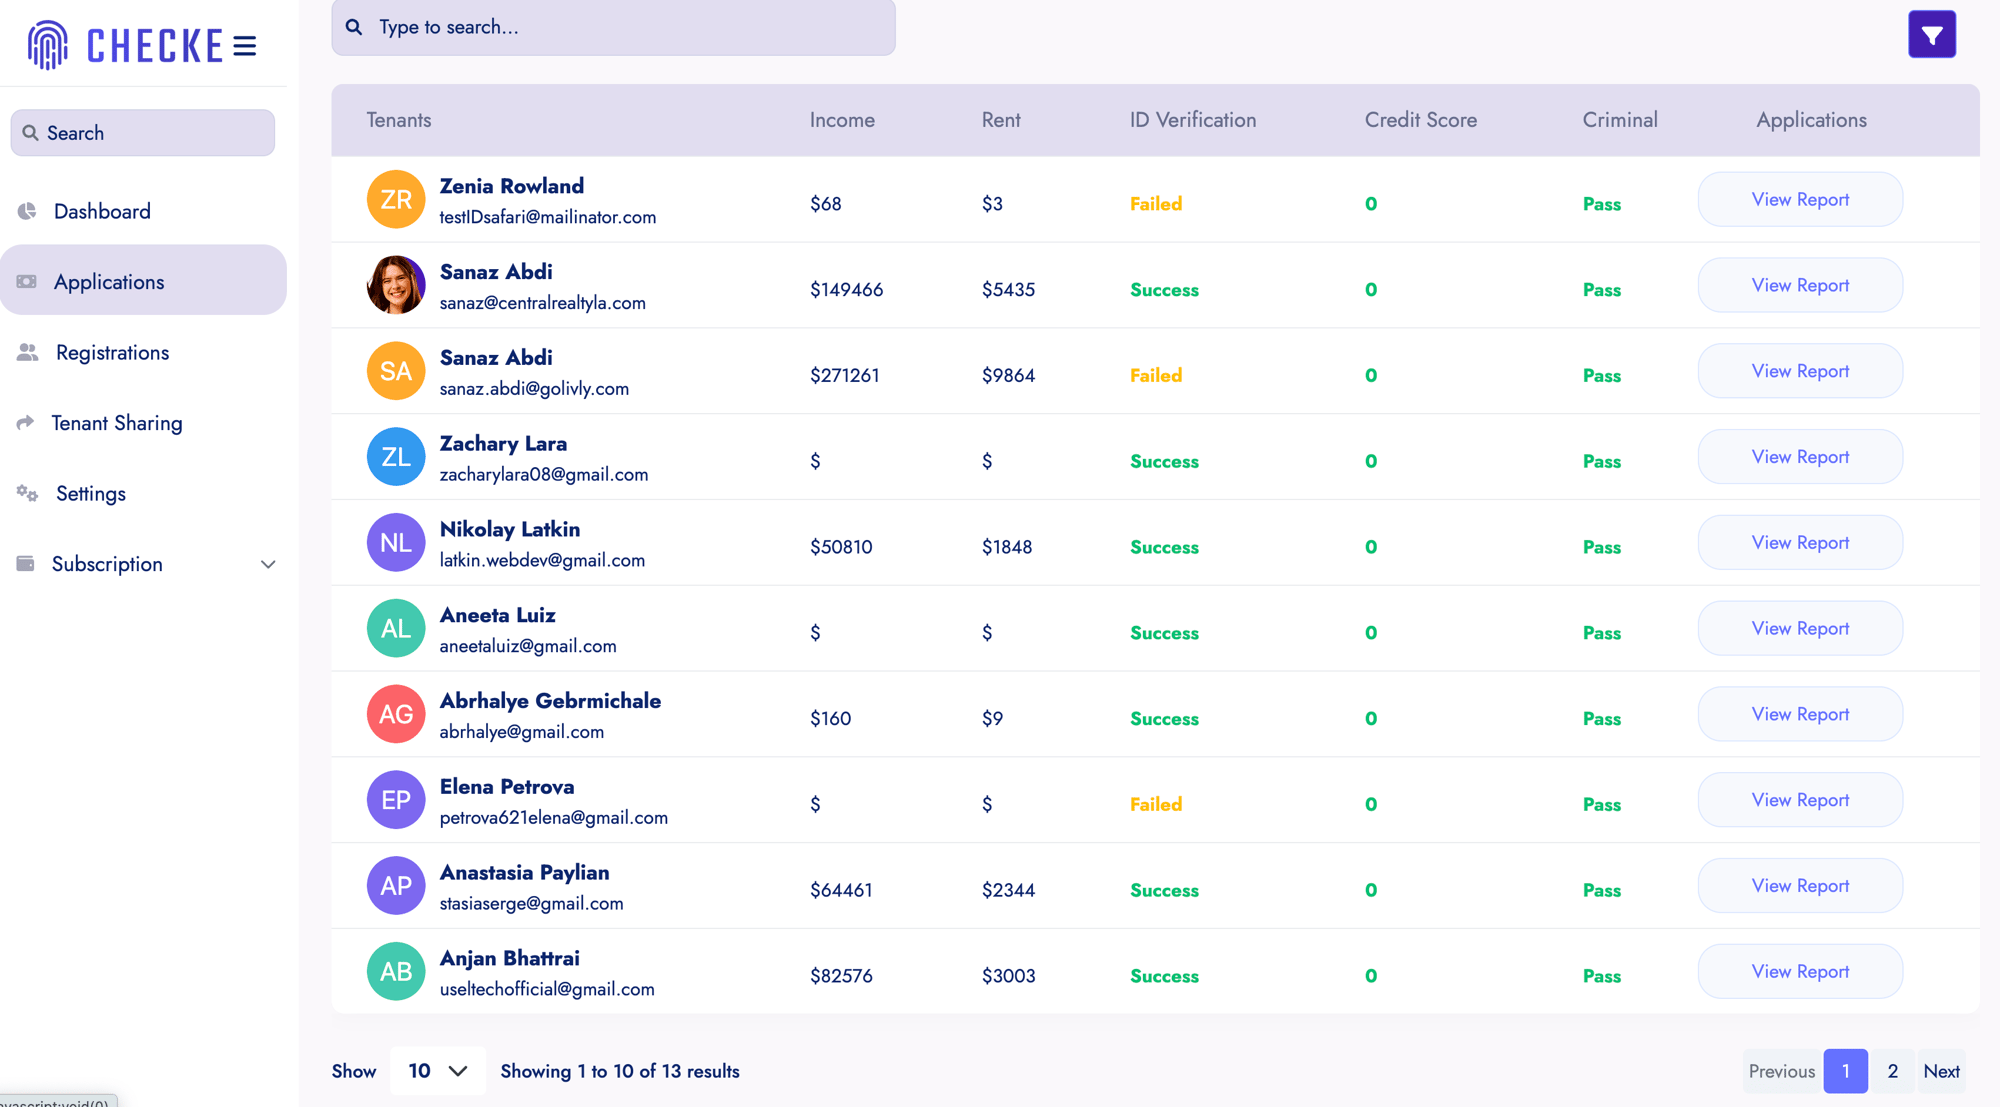This screenshot has width=2000, height=1107.
Task: Click Aneeta Luiz's AL avatar
Action: (396, 628)
